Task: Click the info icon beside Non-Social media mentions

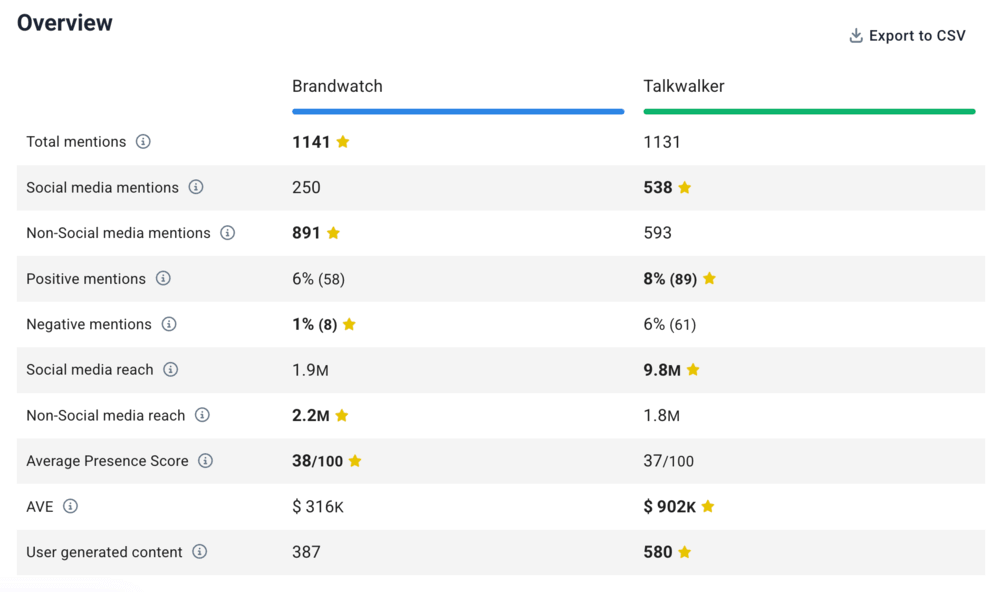Action: tap(225, 233)
